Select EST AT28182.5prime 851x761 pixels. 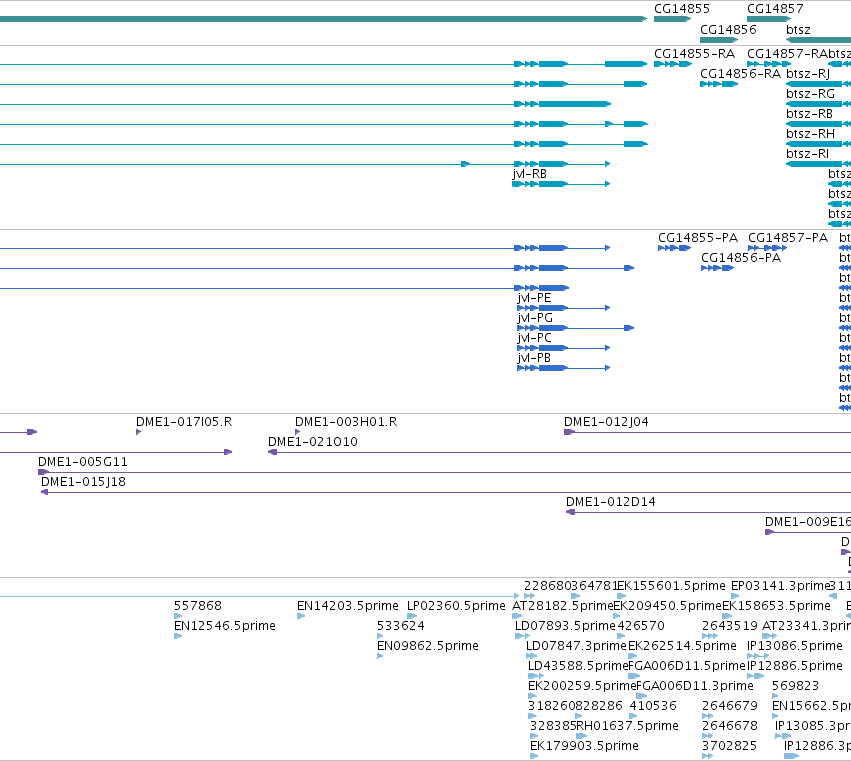[x=517, y=616]
